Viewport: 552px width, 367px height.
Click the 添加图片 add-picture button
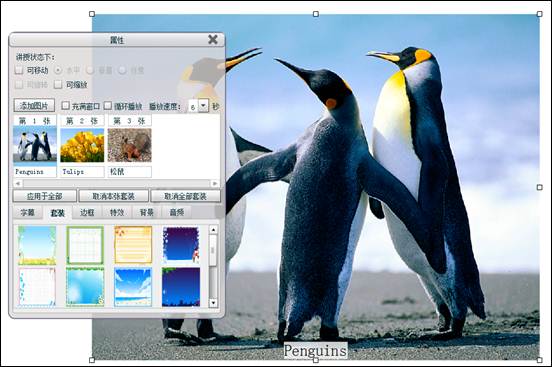tap(34, 105)
